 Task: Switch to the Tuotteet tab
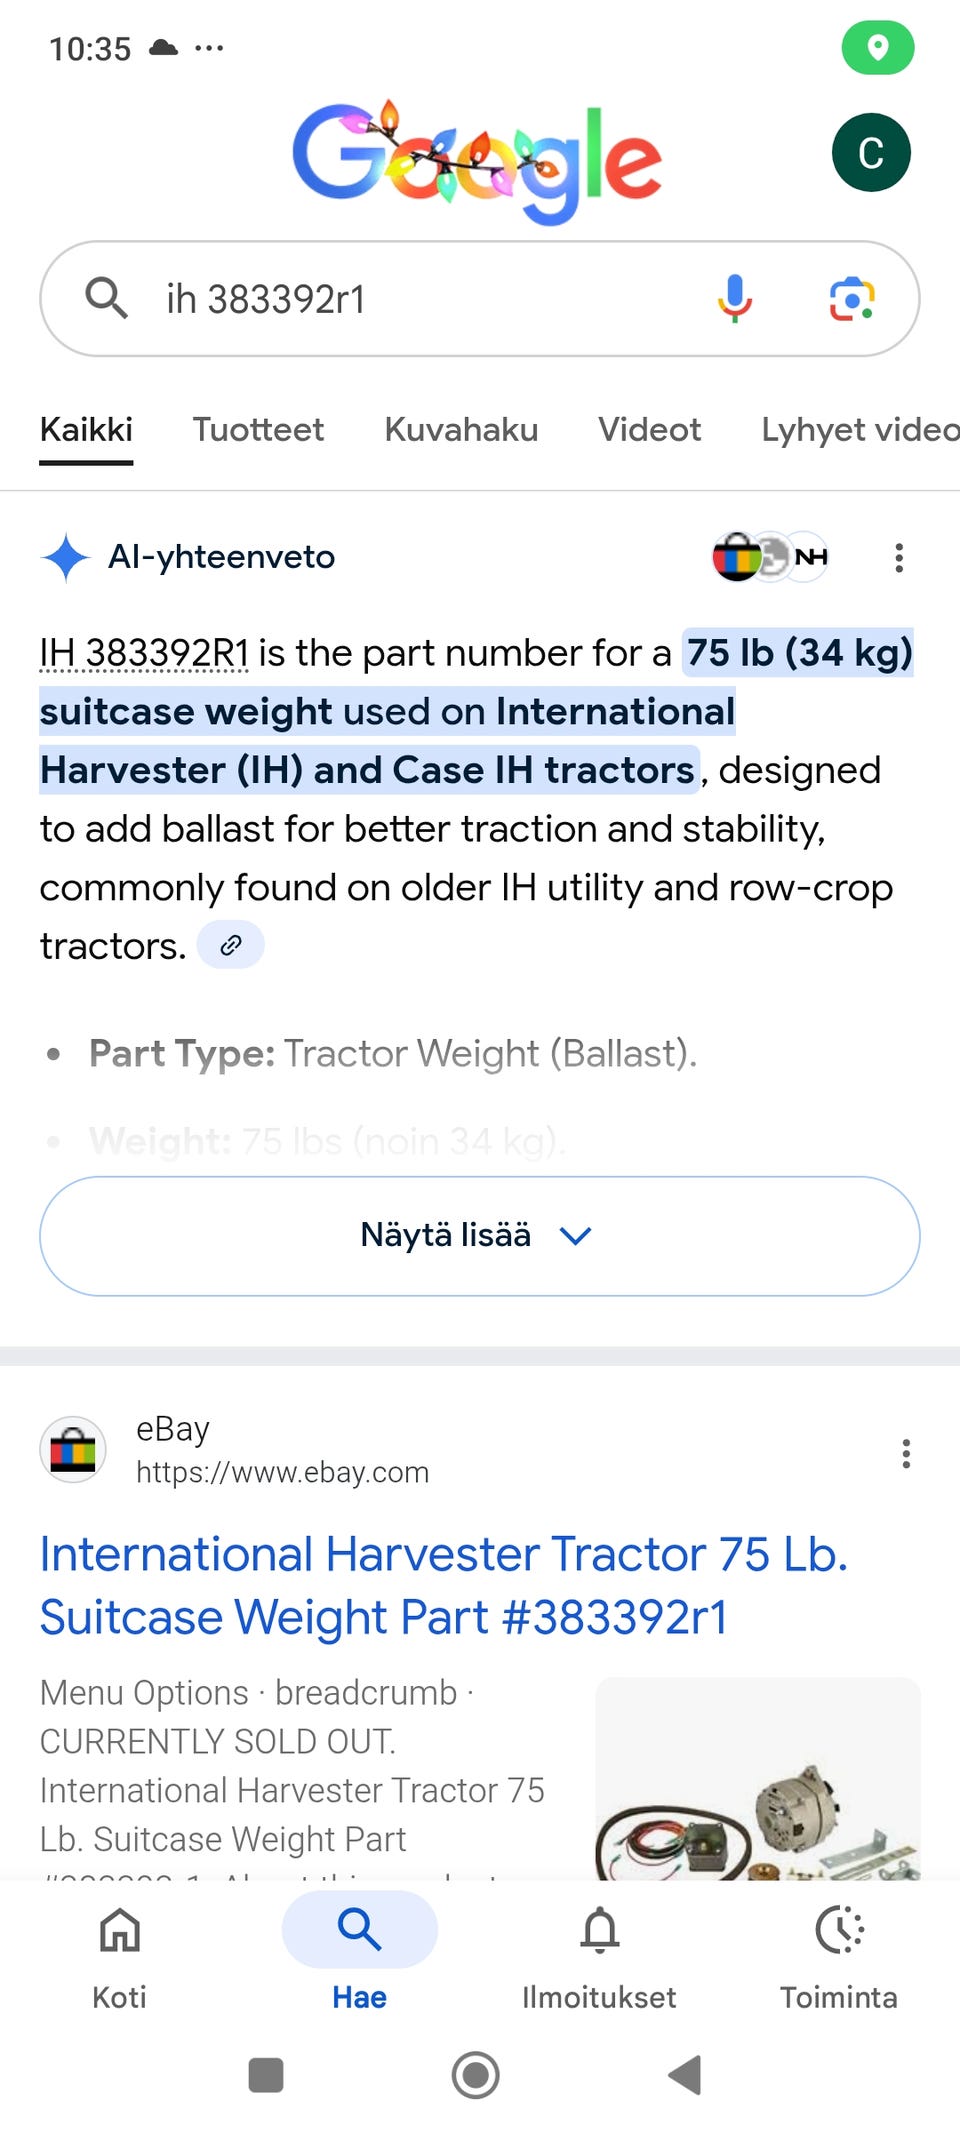pos(258,430)
